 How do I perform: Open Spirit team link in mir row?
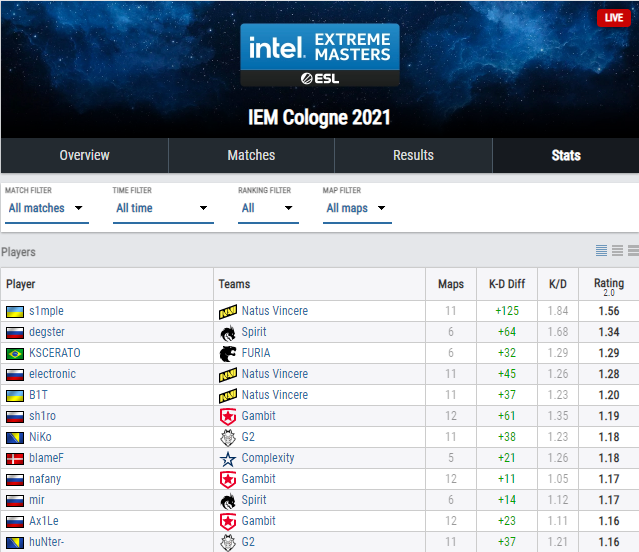click(x=254, y=500)
